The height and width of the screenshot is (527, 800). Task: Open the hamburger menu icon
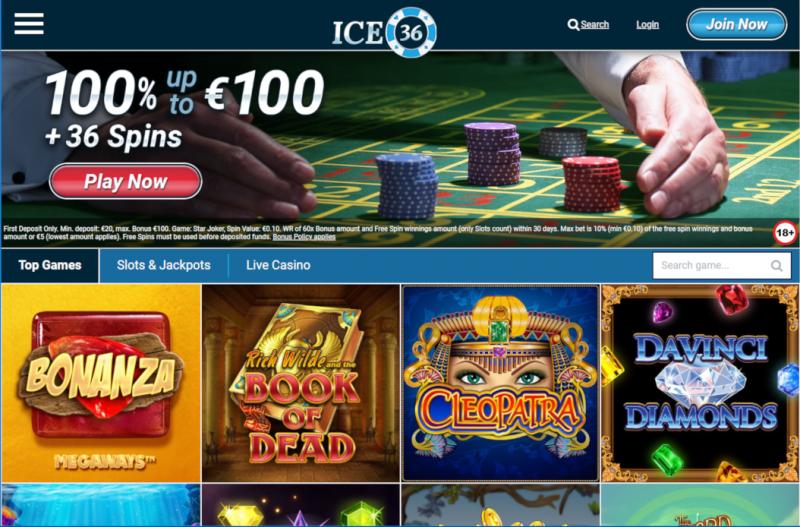pyautogui.click(x=29, y=23)
